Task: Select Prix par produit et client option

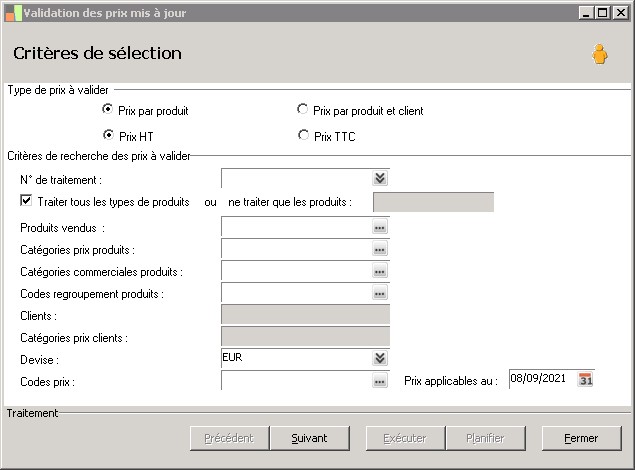Action: tap(303, 110)
